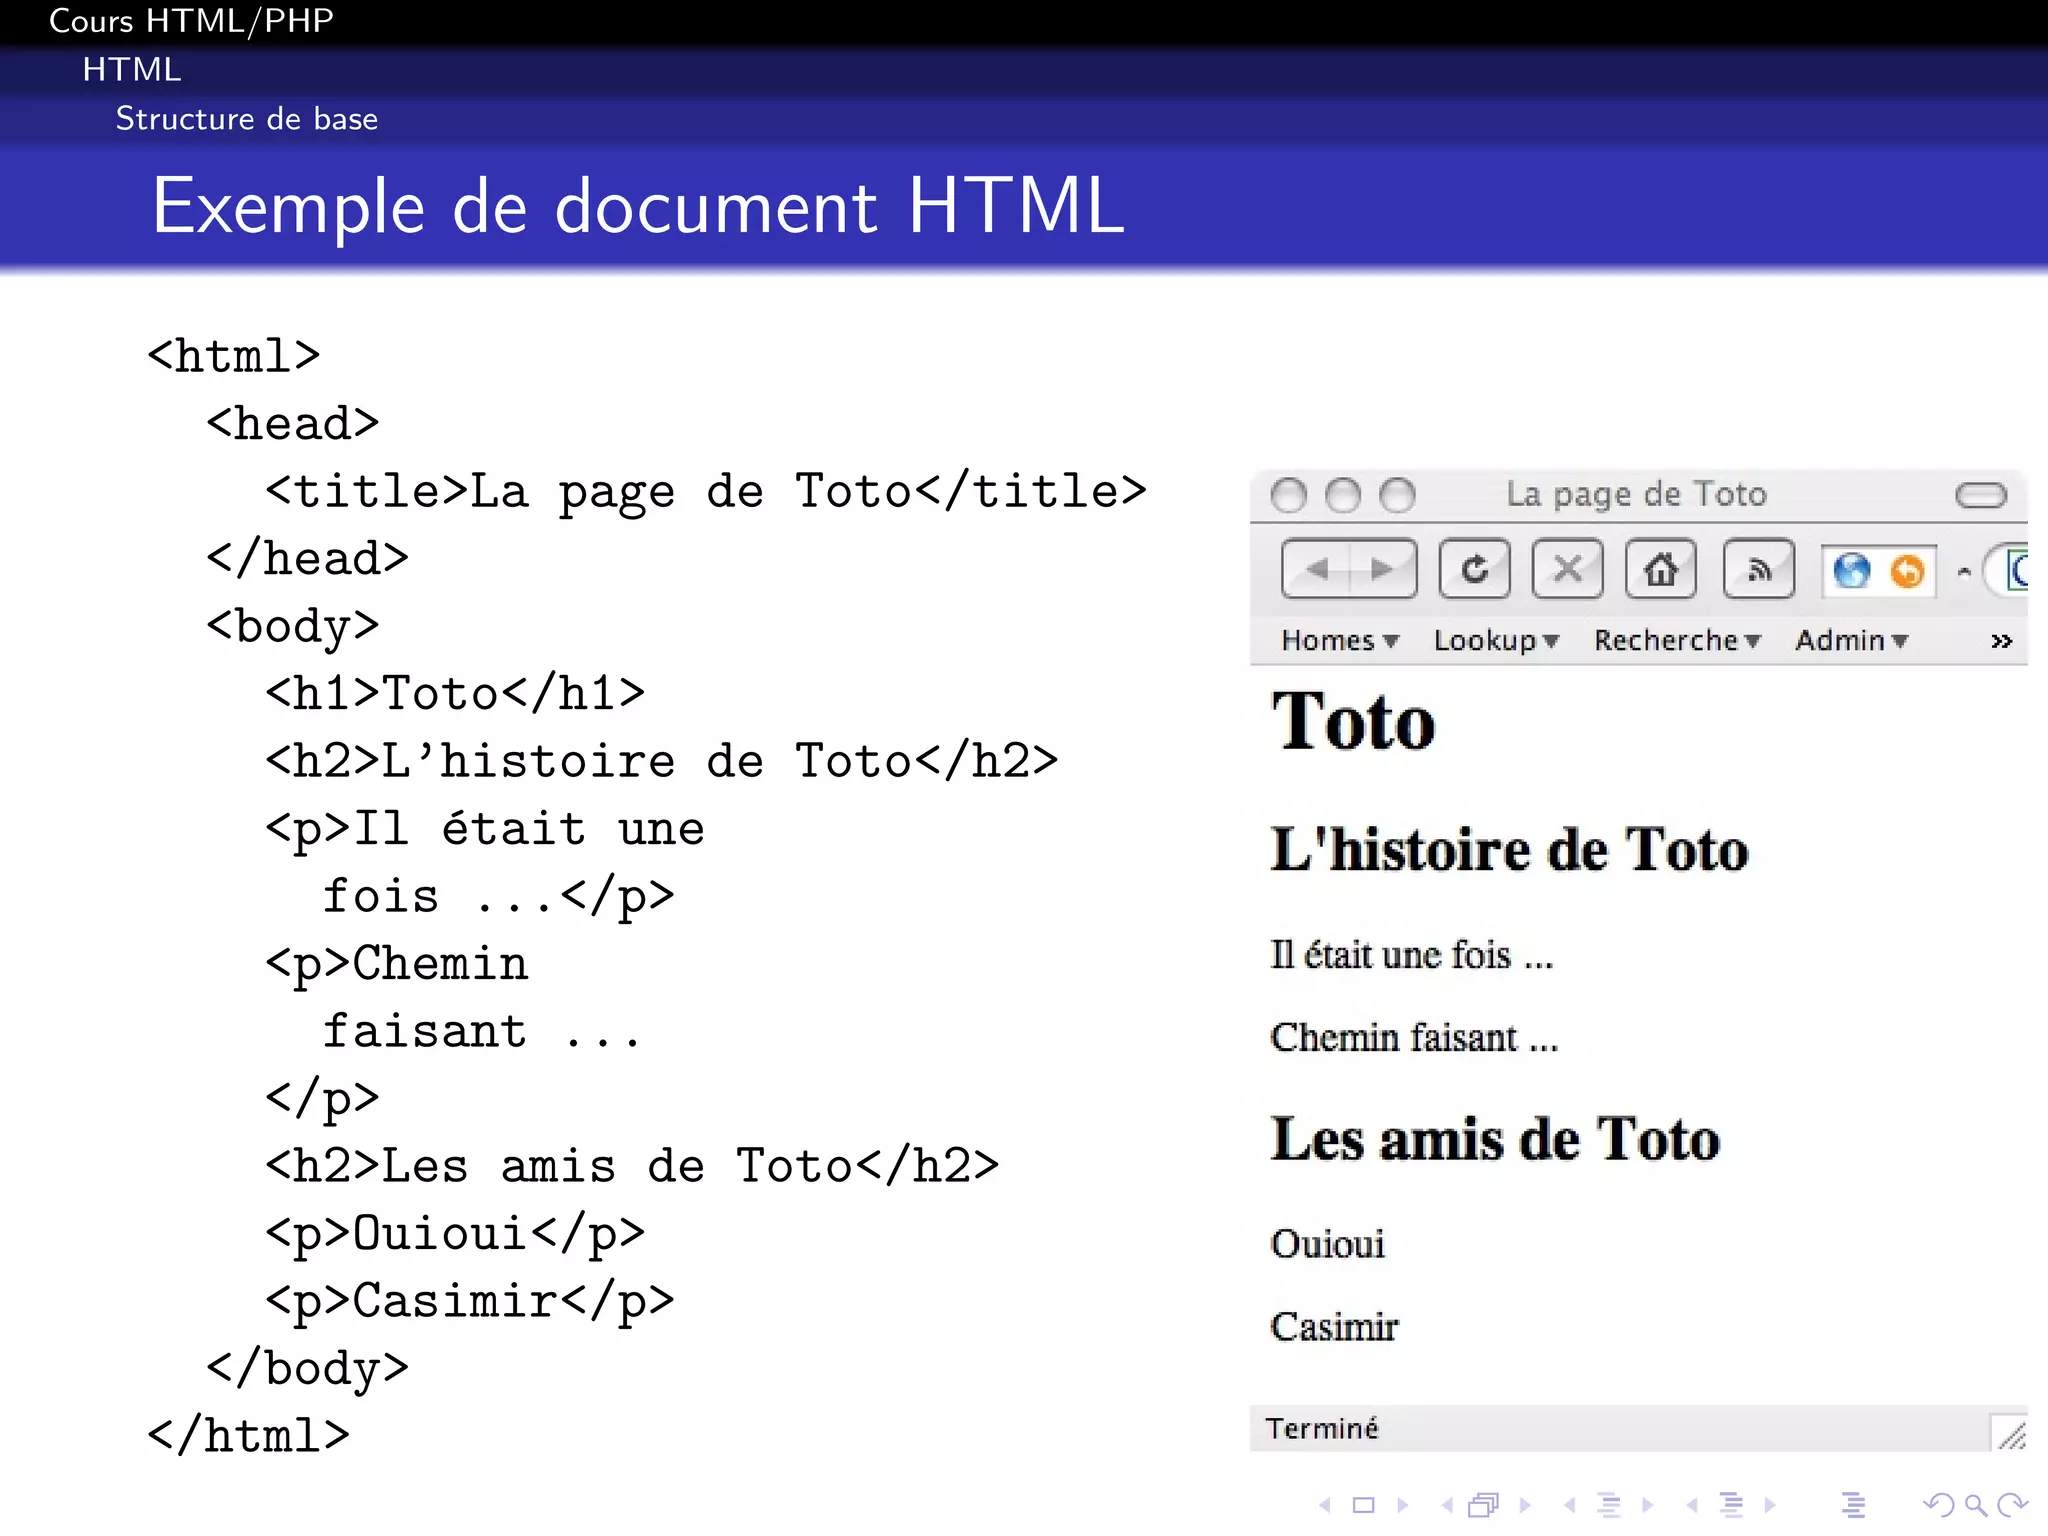Click the browser Forward arrow button

pos(1383,569)
